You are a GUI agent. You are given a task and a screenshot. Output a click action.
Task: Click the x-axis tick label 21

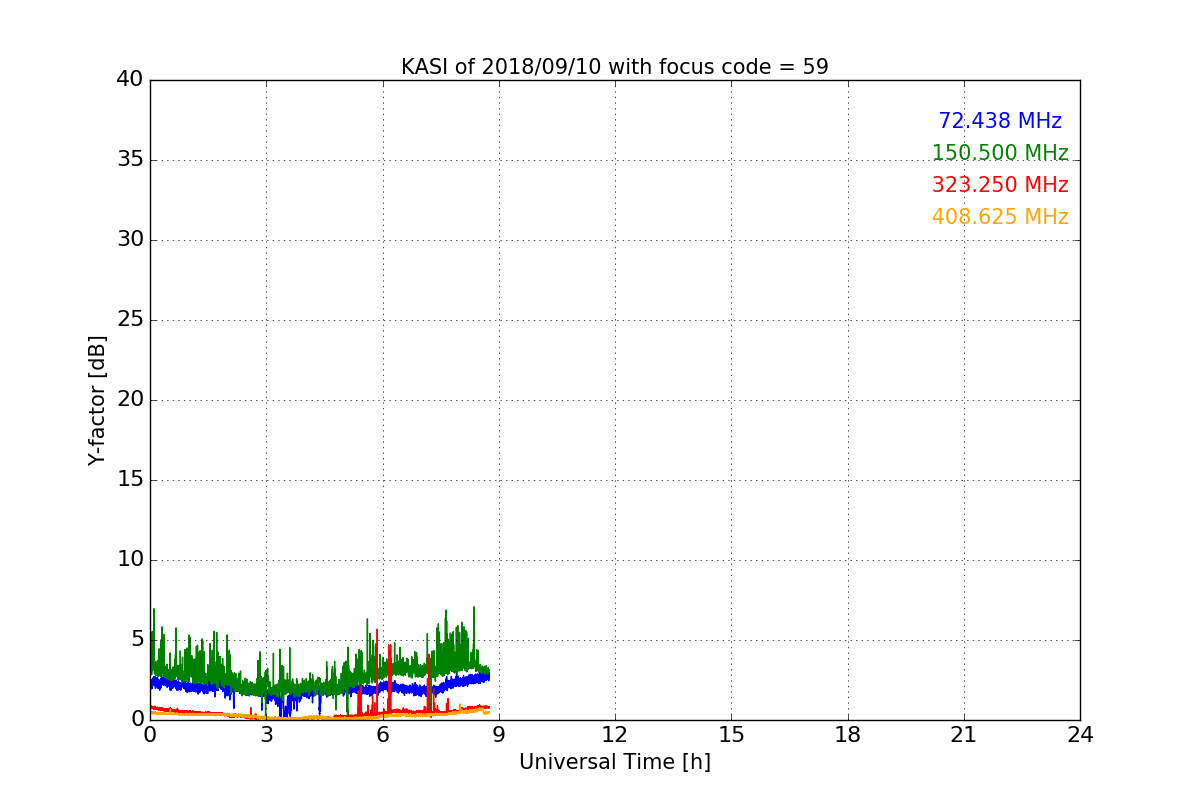point(964,735)
